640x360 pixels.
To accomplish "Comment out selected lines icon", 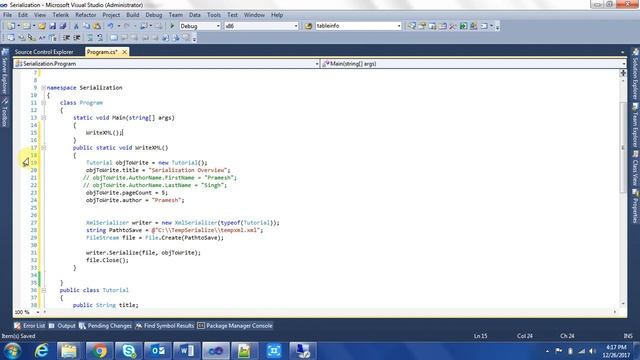I will point(90,38).
